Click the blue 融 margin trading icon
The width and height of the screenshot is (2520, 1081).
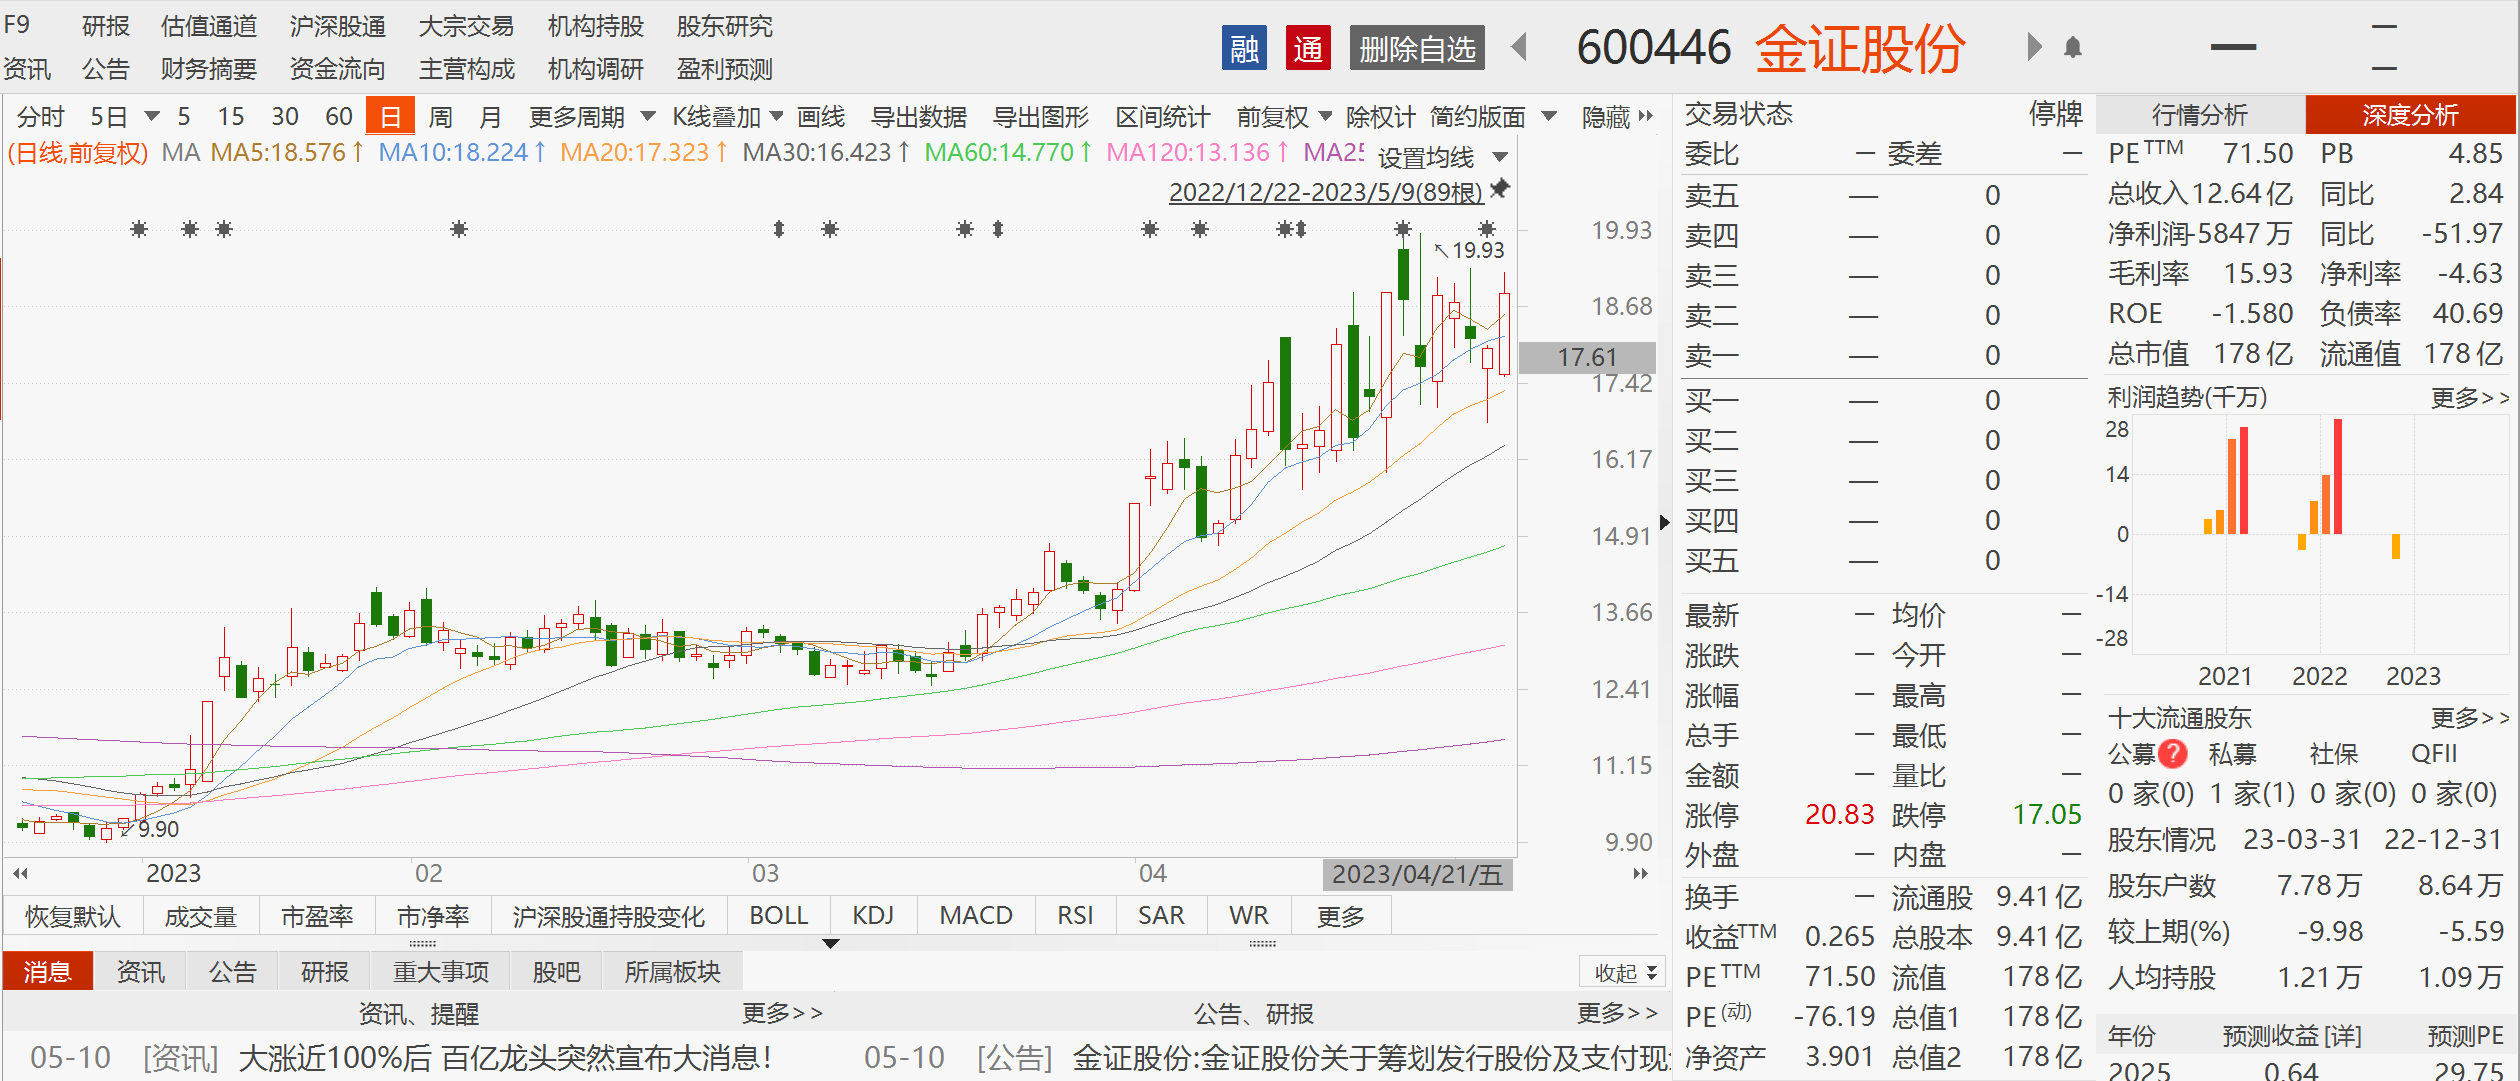[1244, 48]
